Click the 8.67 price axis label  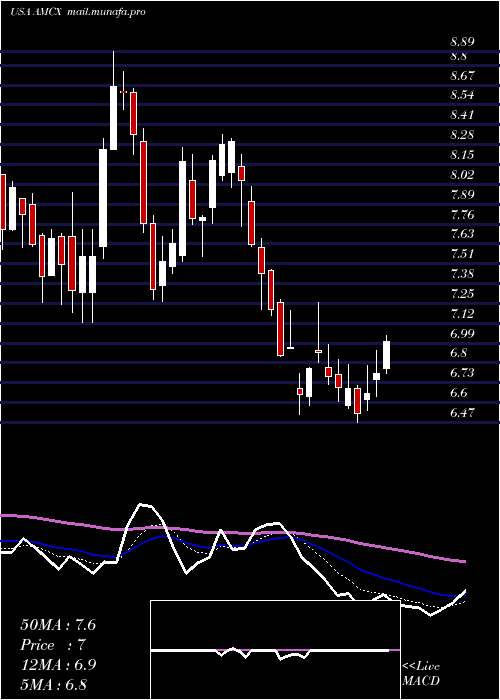[462, 75]
